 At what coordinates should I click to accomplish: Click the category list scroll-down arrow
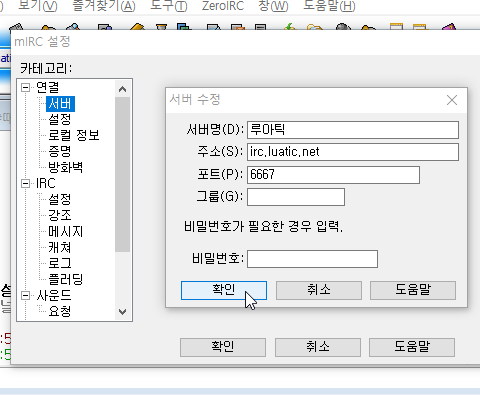[x=122, y=312]
